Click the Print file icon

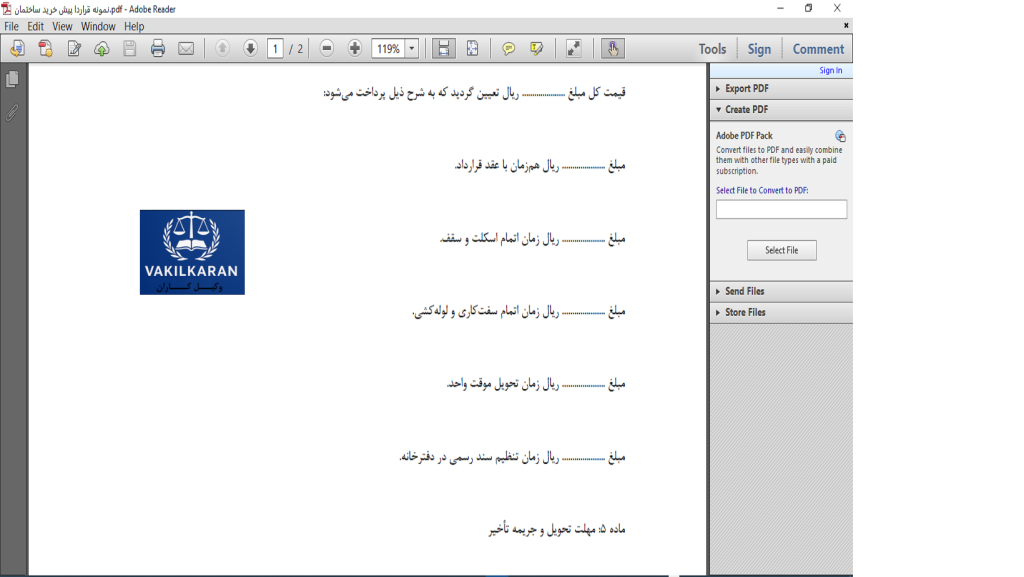[158, 48]
